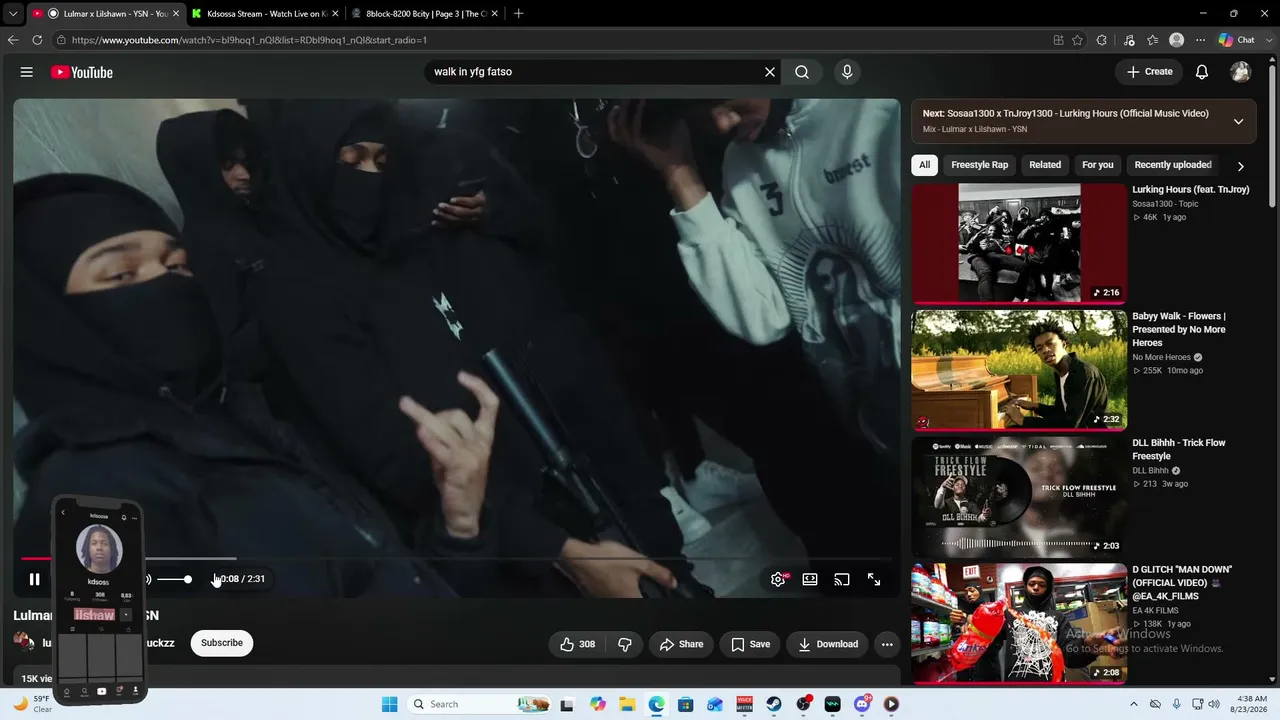Open the media control music icon

click(x=1129, y=40)
